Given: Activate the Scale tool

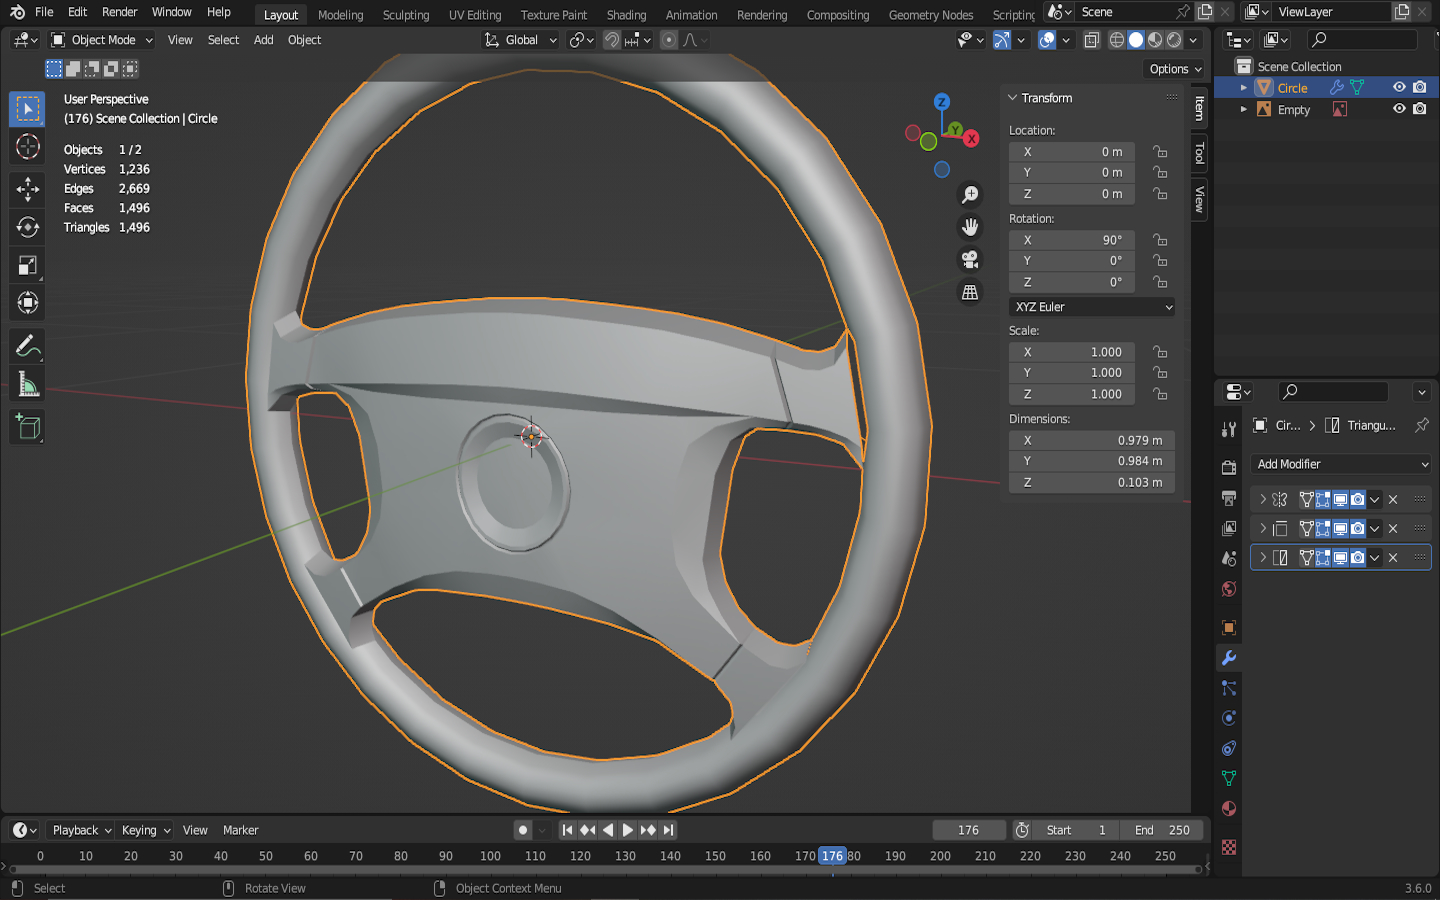Looking at the screenshot, I should point(27,265).
